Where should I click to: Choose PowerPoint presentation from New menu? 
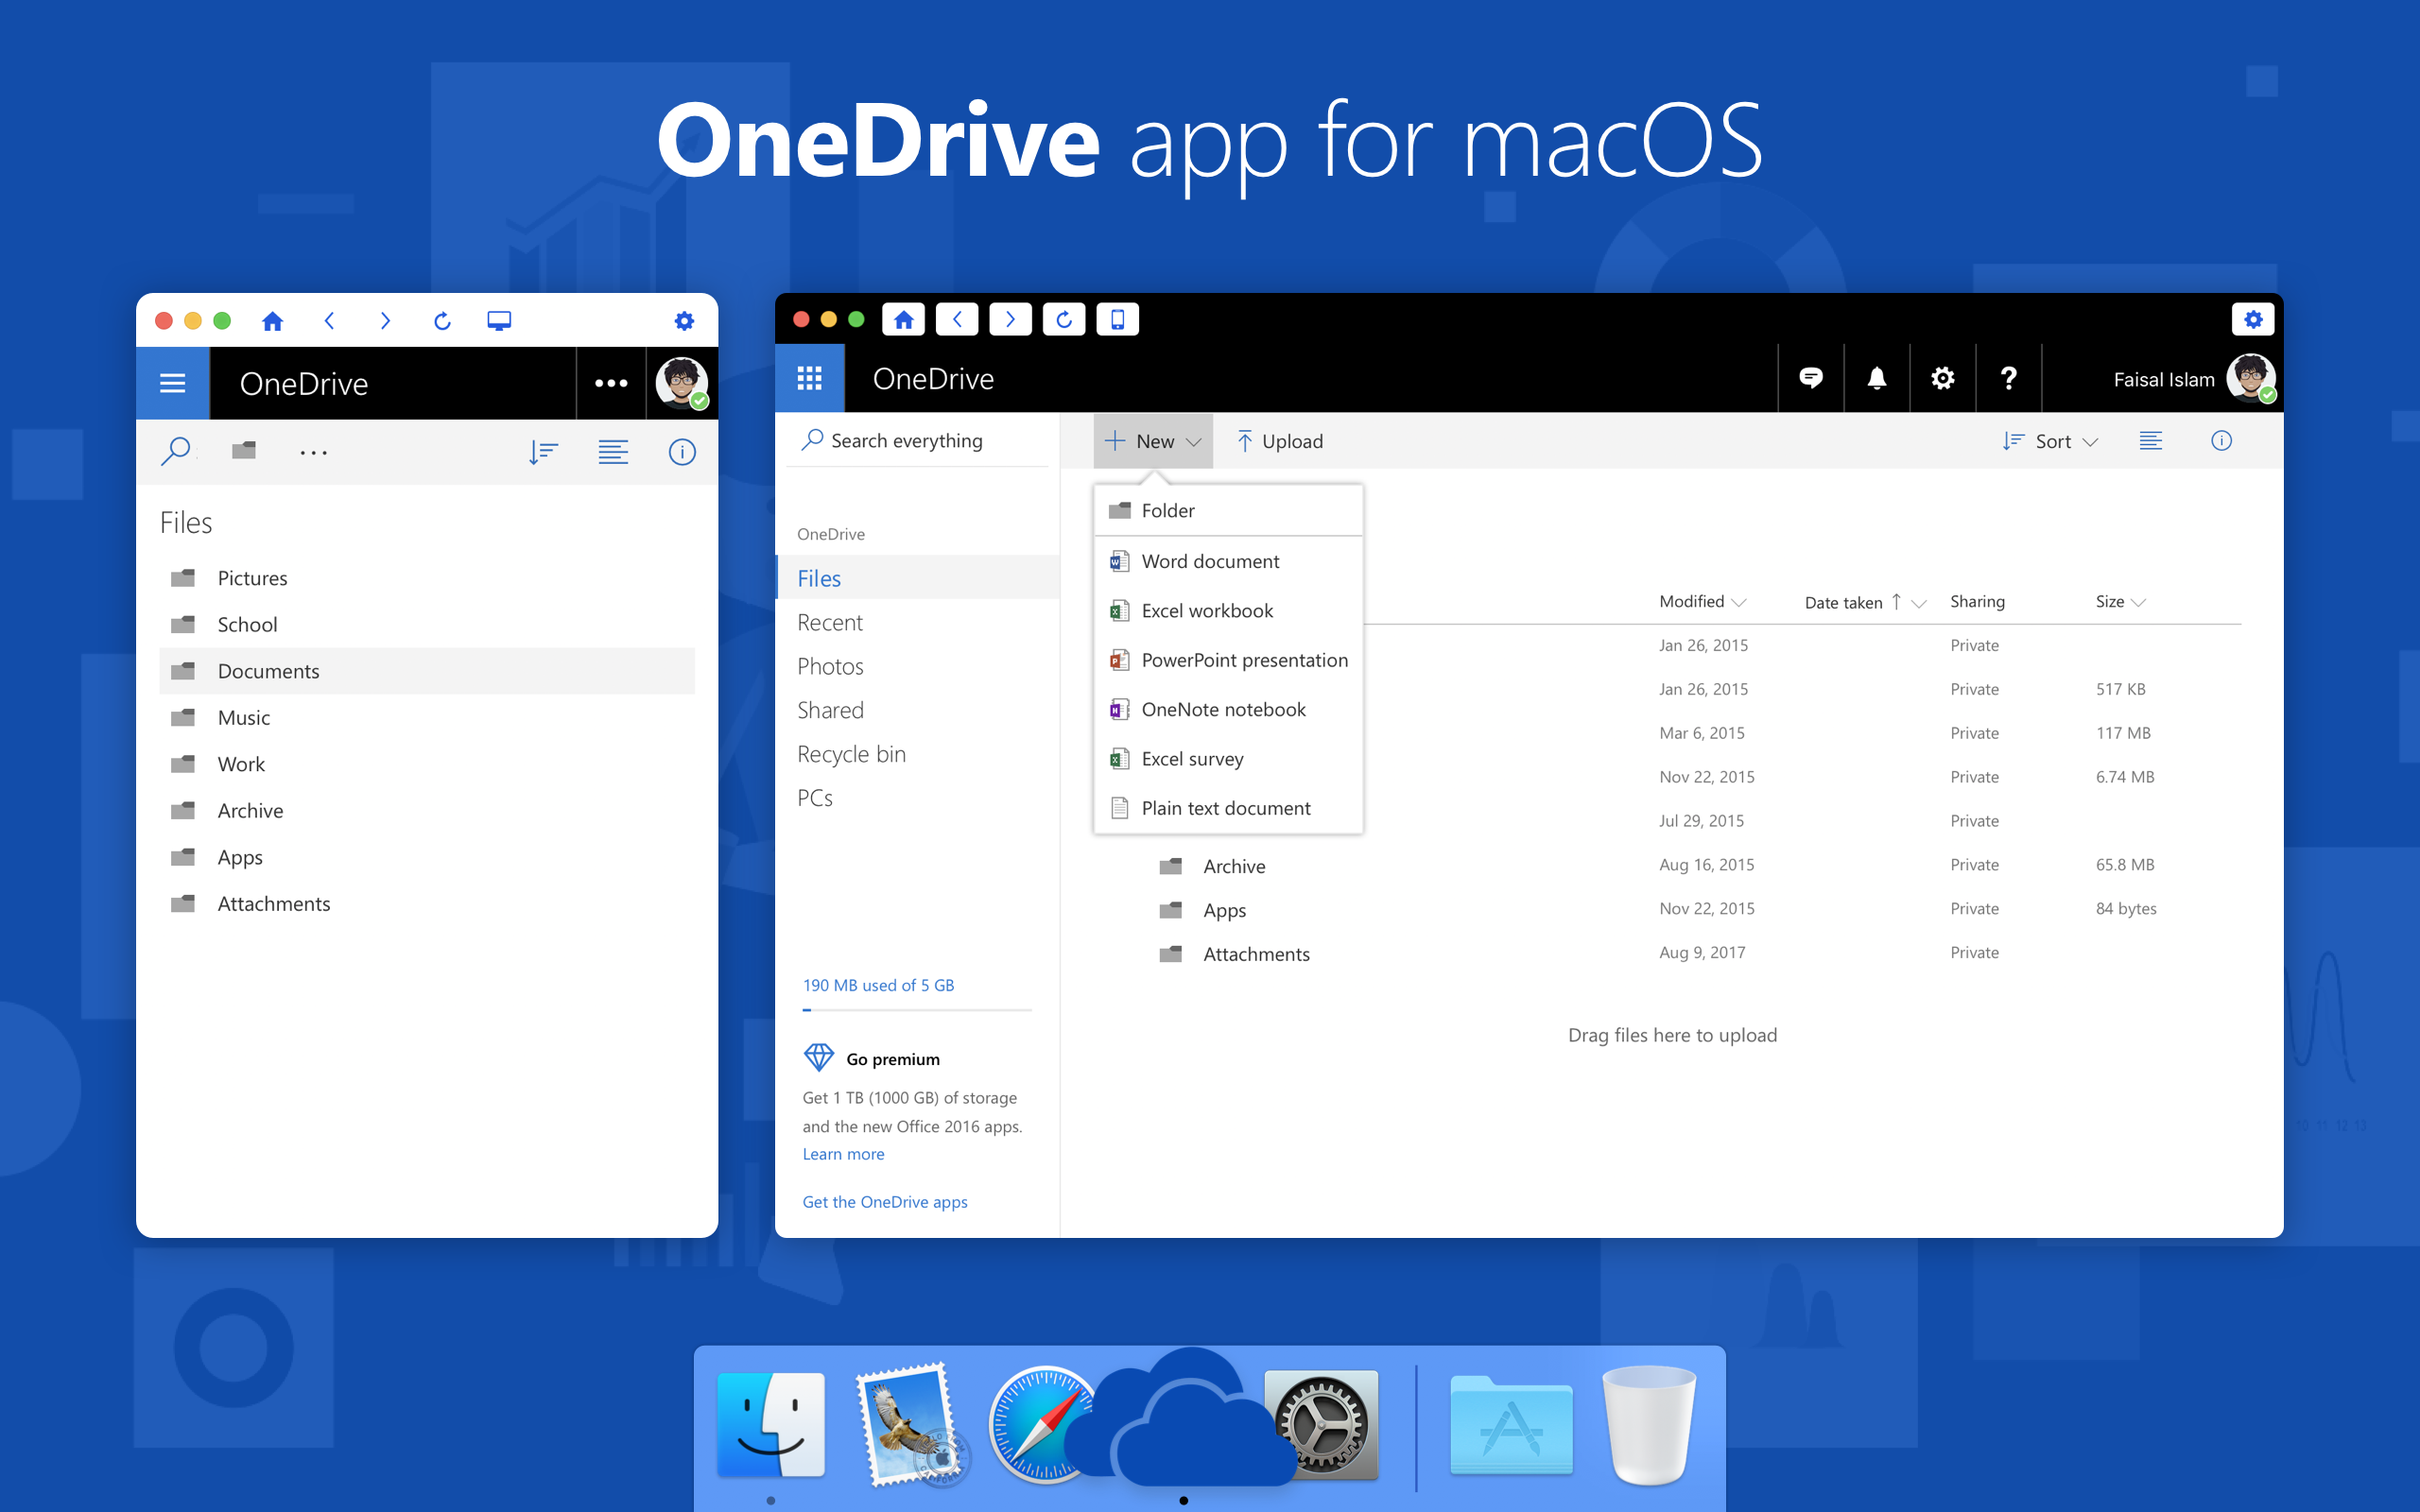click(x=1229, y=660)
